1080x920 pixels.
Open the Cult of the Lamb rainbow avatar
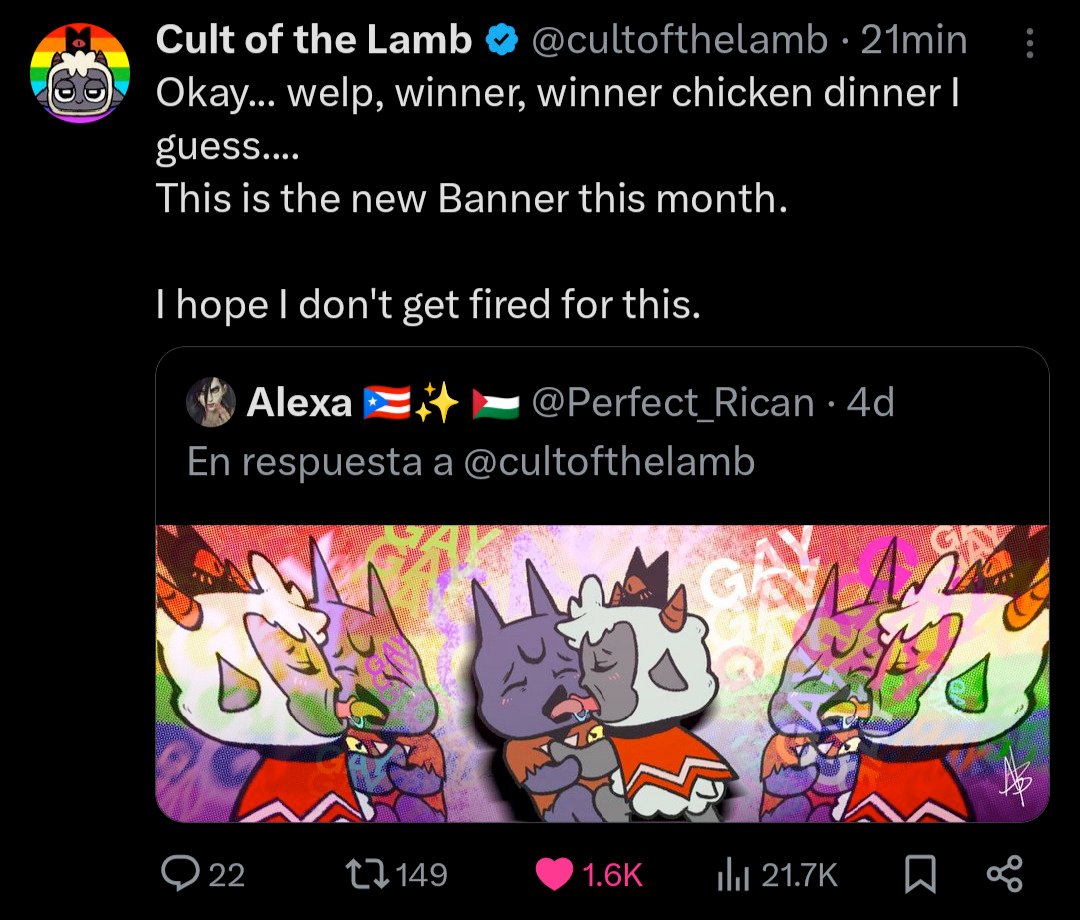[x=80, y=74]
